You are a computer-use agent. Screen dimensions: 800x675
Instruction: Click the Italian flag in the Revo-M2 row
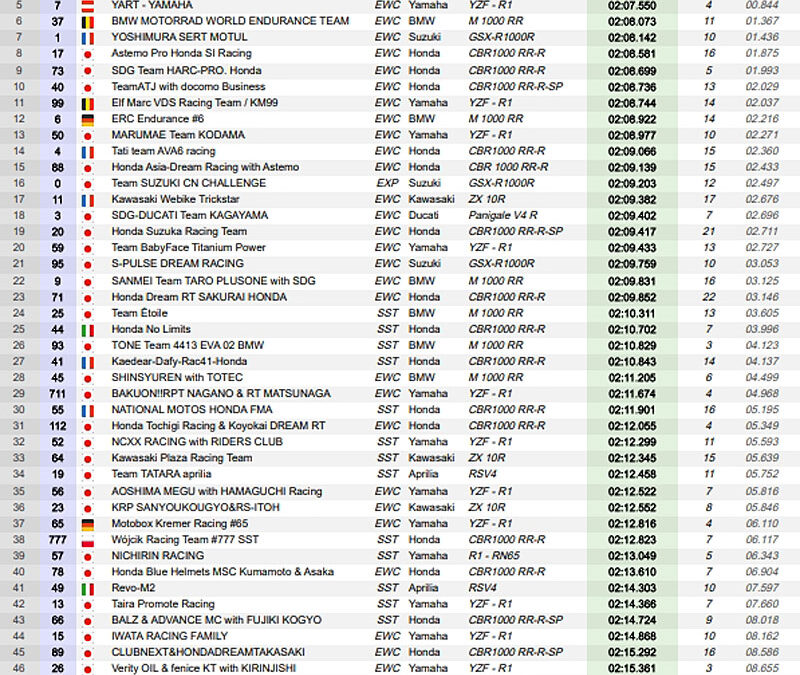point(88,589)
